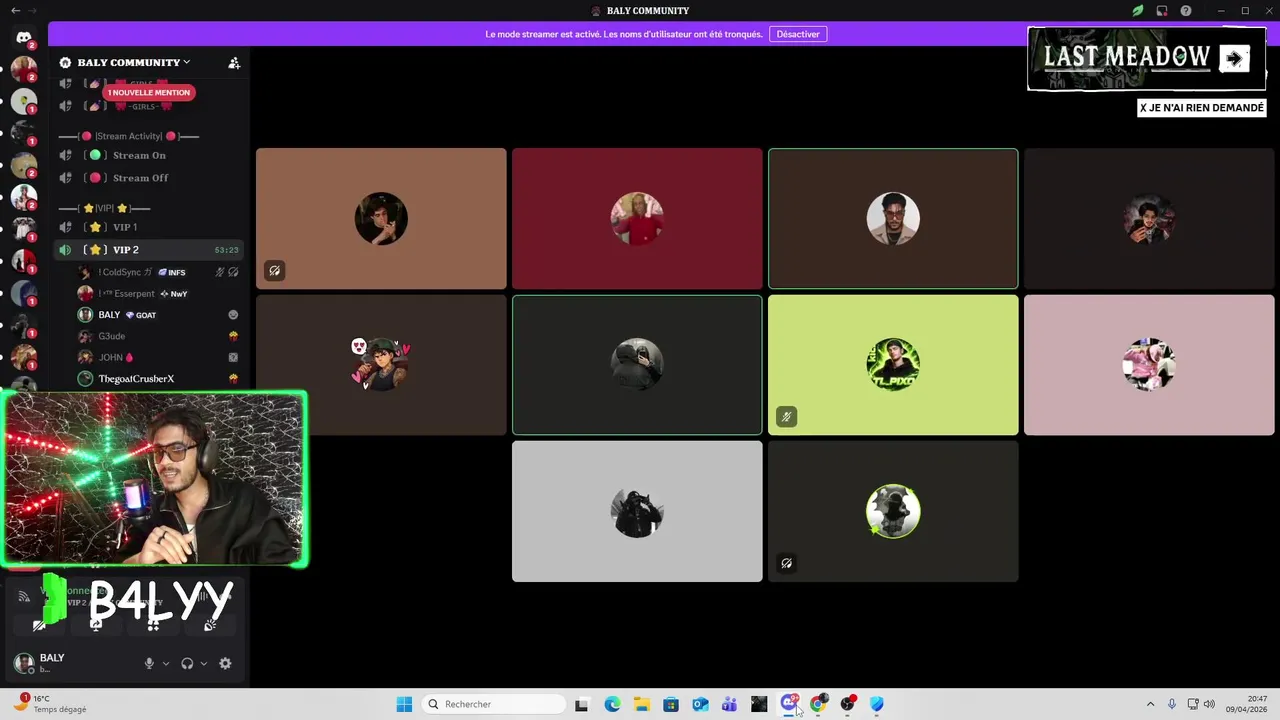The width and height of the screenshot is (1280, 720).
Task: Open microphone input options chevron
Action: 166,663
